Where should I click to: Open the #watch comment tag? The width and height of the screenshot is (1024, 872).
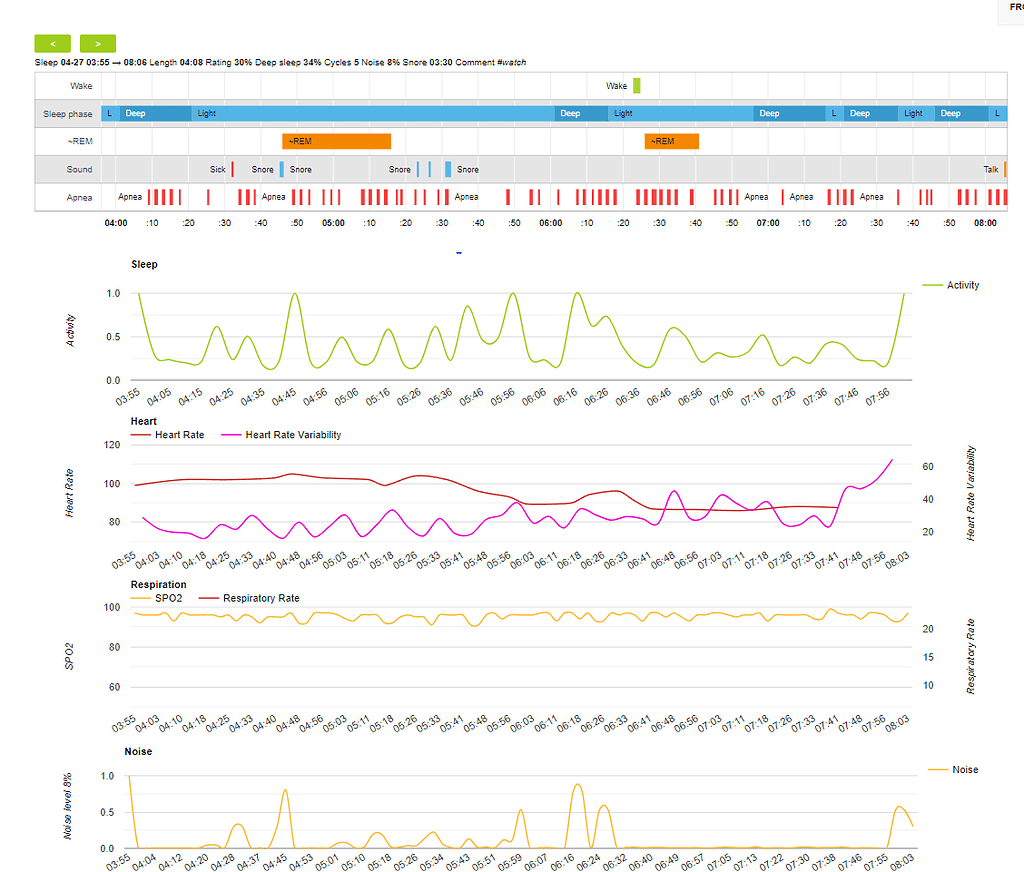511,63
